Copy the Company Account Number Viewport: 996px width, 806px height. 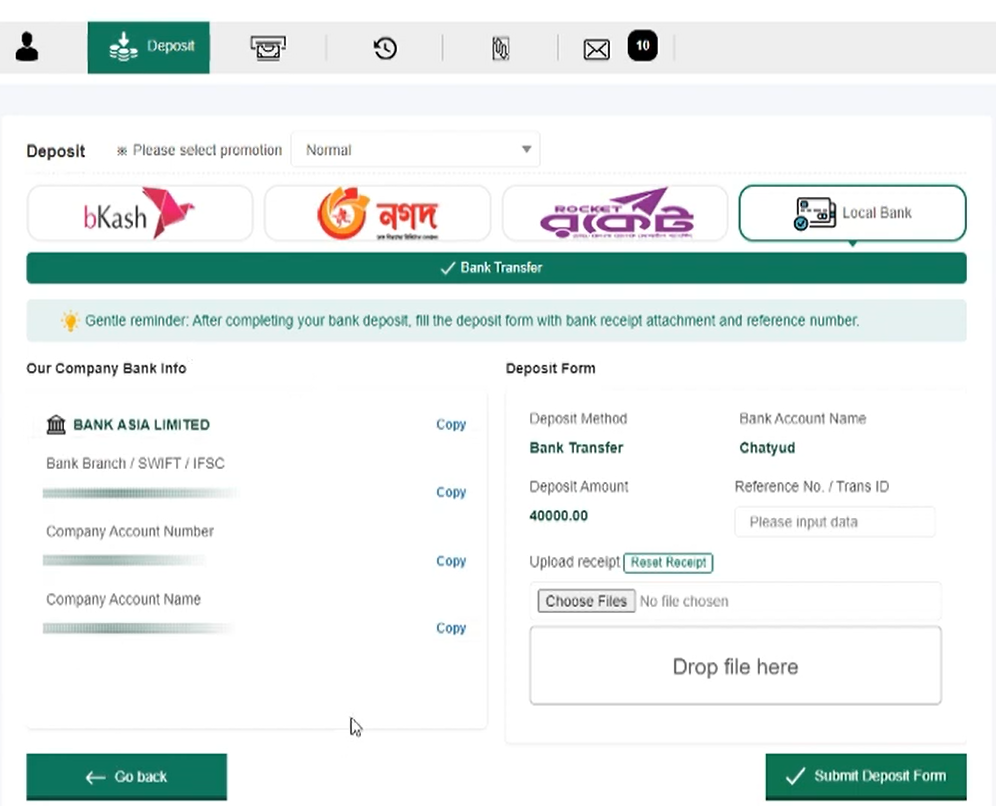(x=451, y=561)
